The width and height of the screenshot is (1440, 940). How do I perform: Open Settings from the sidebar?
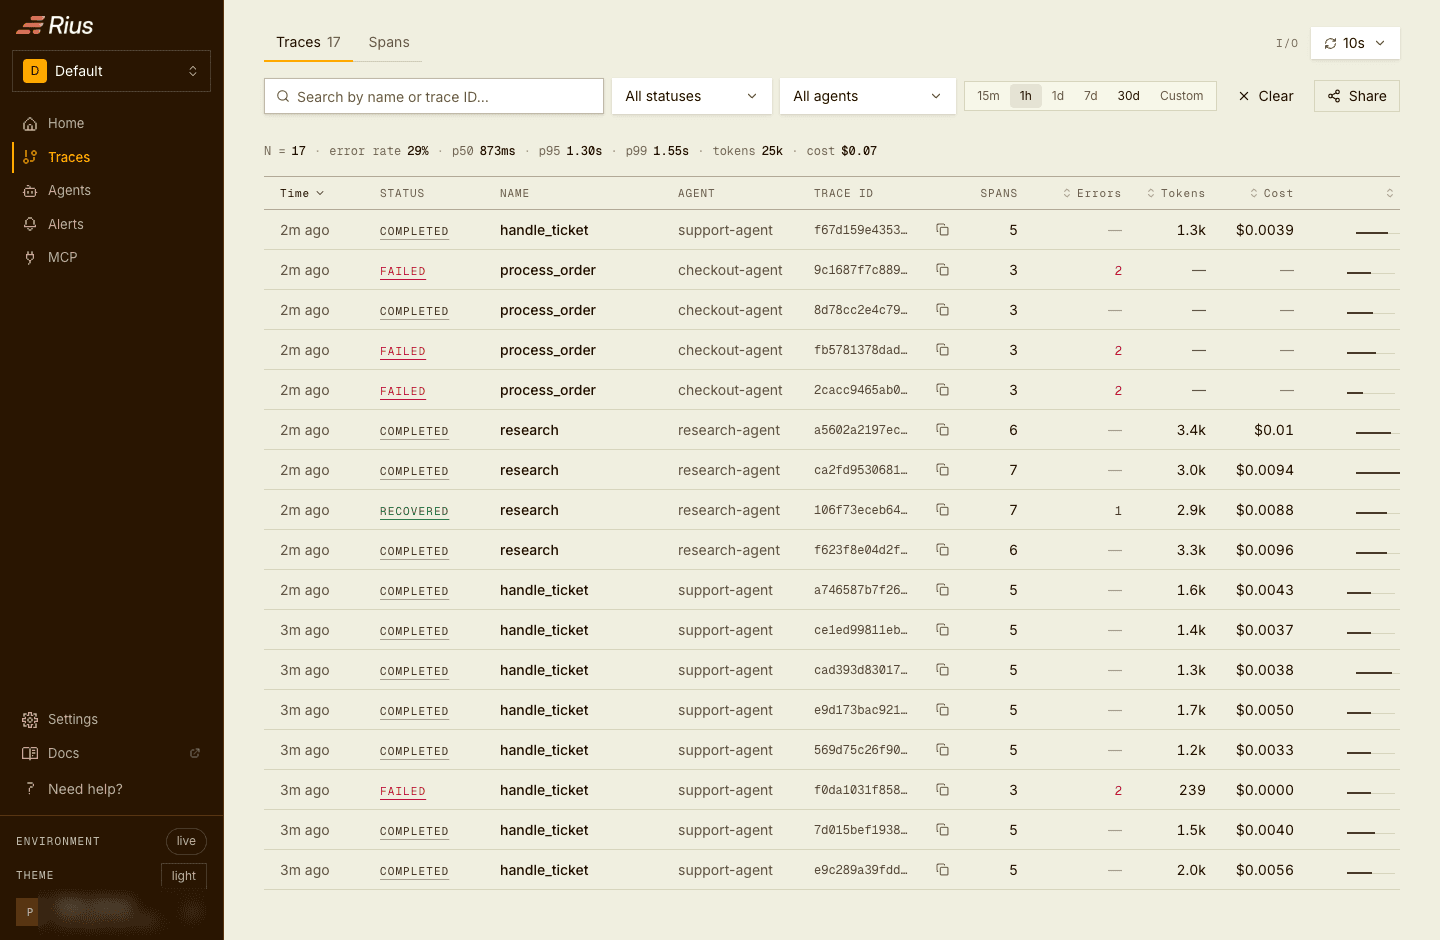tap(111, 719)
